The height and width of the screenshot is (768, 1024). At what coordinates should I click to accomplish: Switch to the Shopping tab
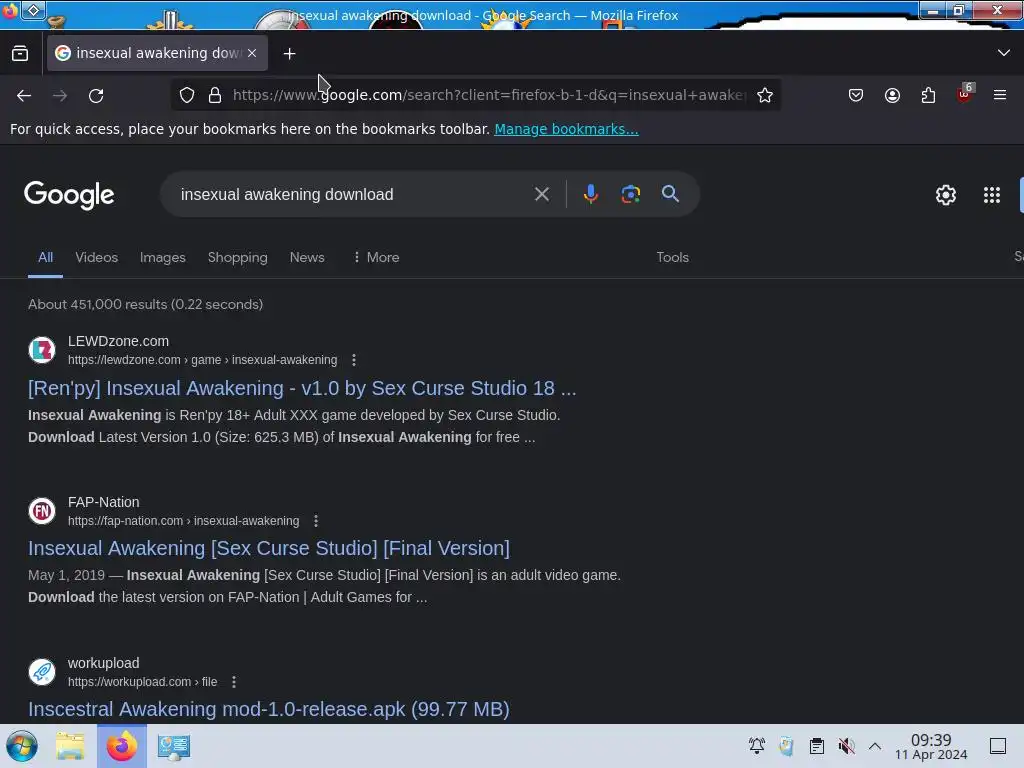click(238, 257)
